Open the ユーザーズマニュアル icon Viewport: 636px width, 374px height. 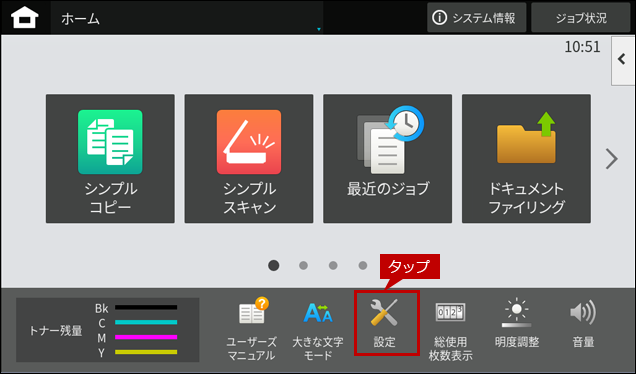click(x=251, y=330)
